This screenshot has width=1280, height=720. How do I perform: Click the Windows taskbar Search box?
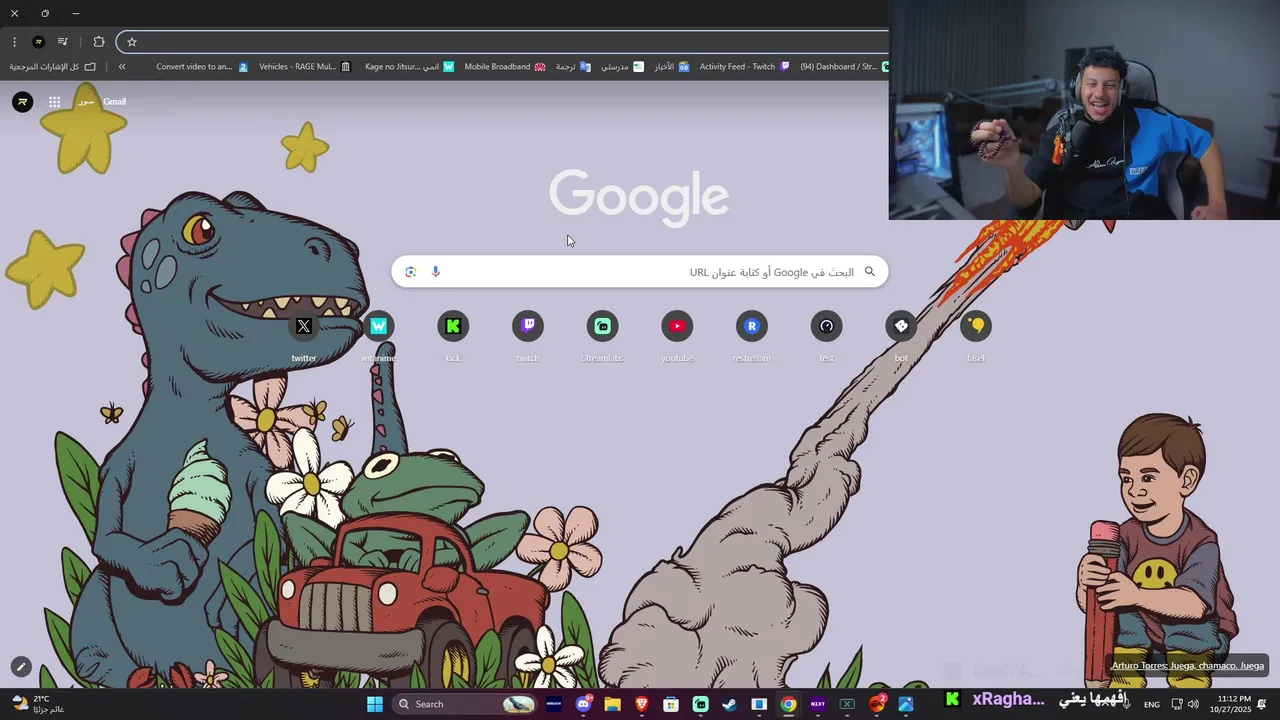click(x=463, y=704)
